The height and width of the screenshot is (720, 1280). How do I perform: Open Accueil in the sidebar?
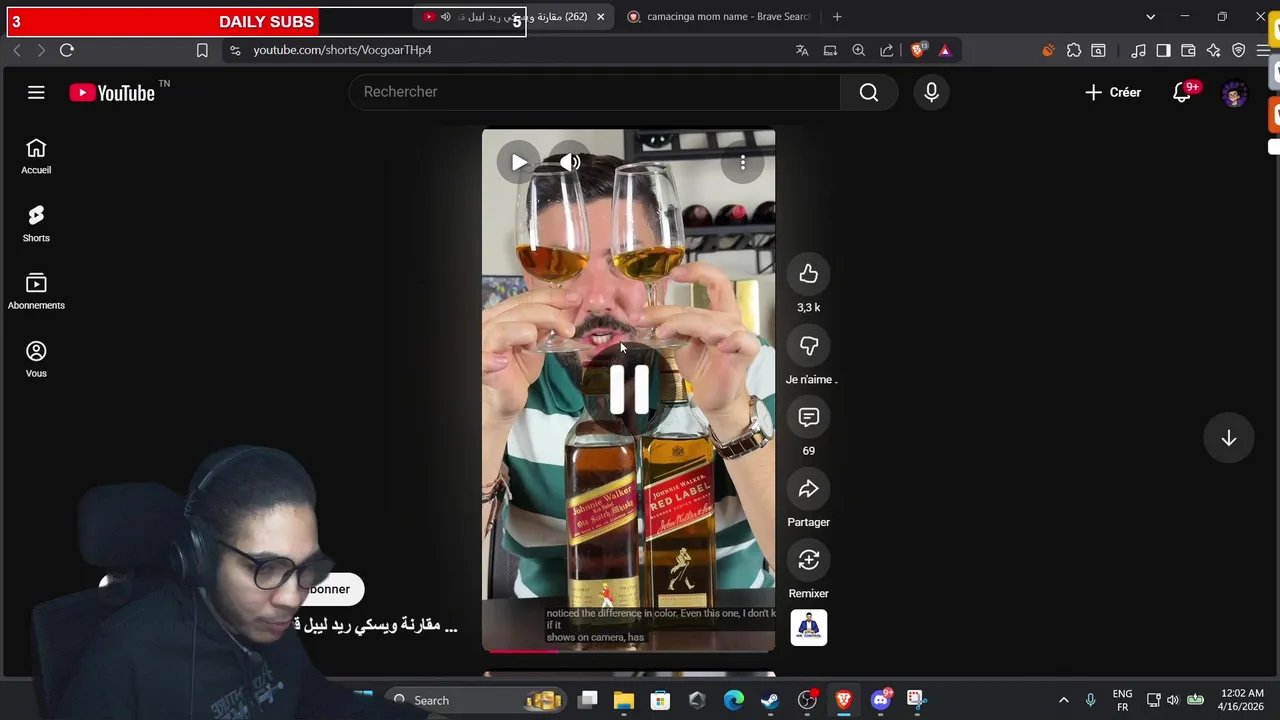(x=36, y=157)
